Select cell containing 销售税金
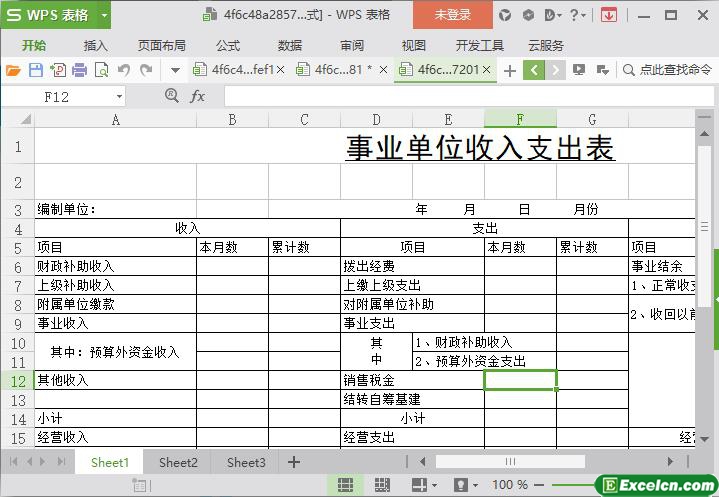 pos(412,381)
